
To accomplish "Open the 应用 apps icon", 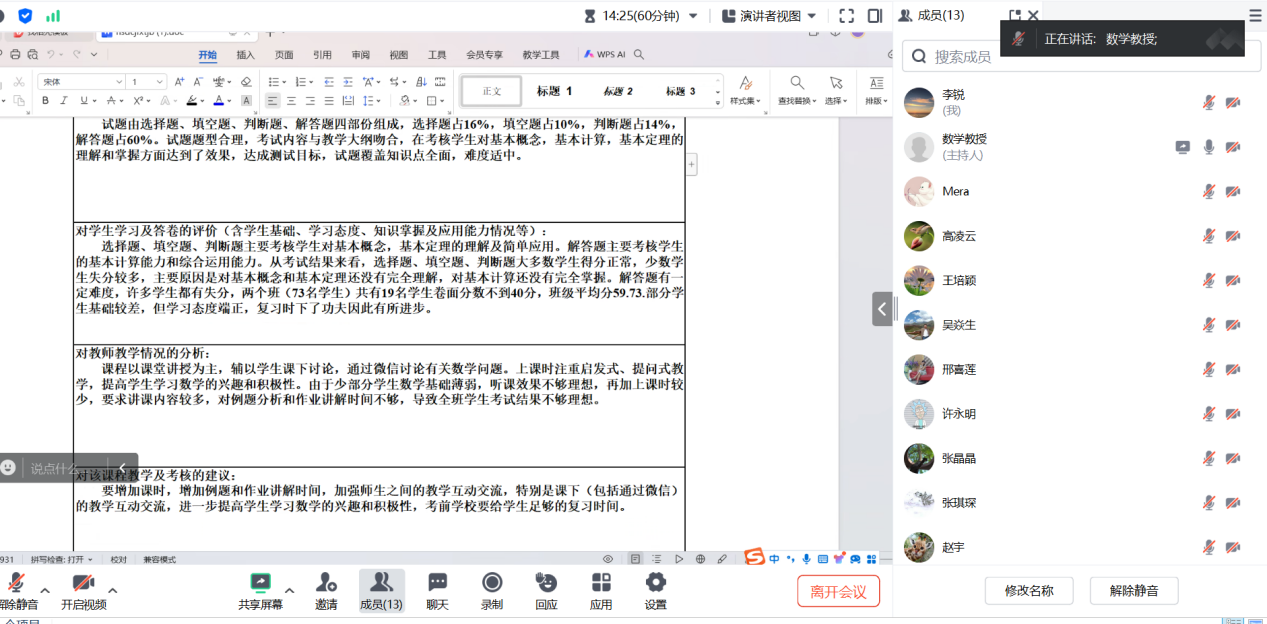I will [x=601, y=583].
